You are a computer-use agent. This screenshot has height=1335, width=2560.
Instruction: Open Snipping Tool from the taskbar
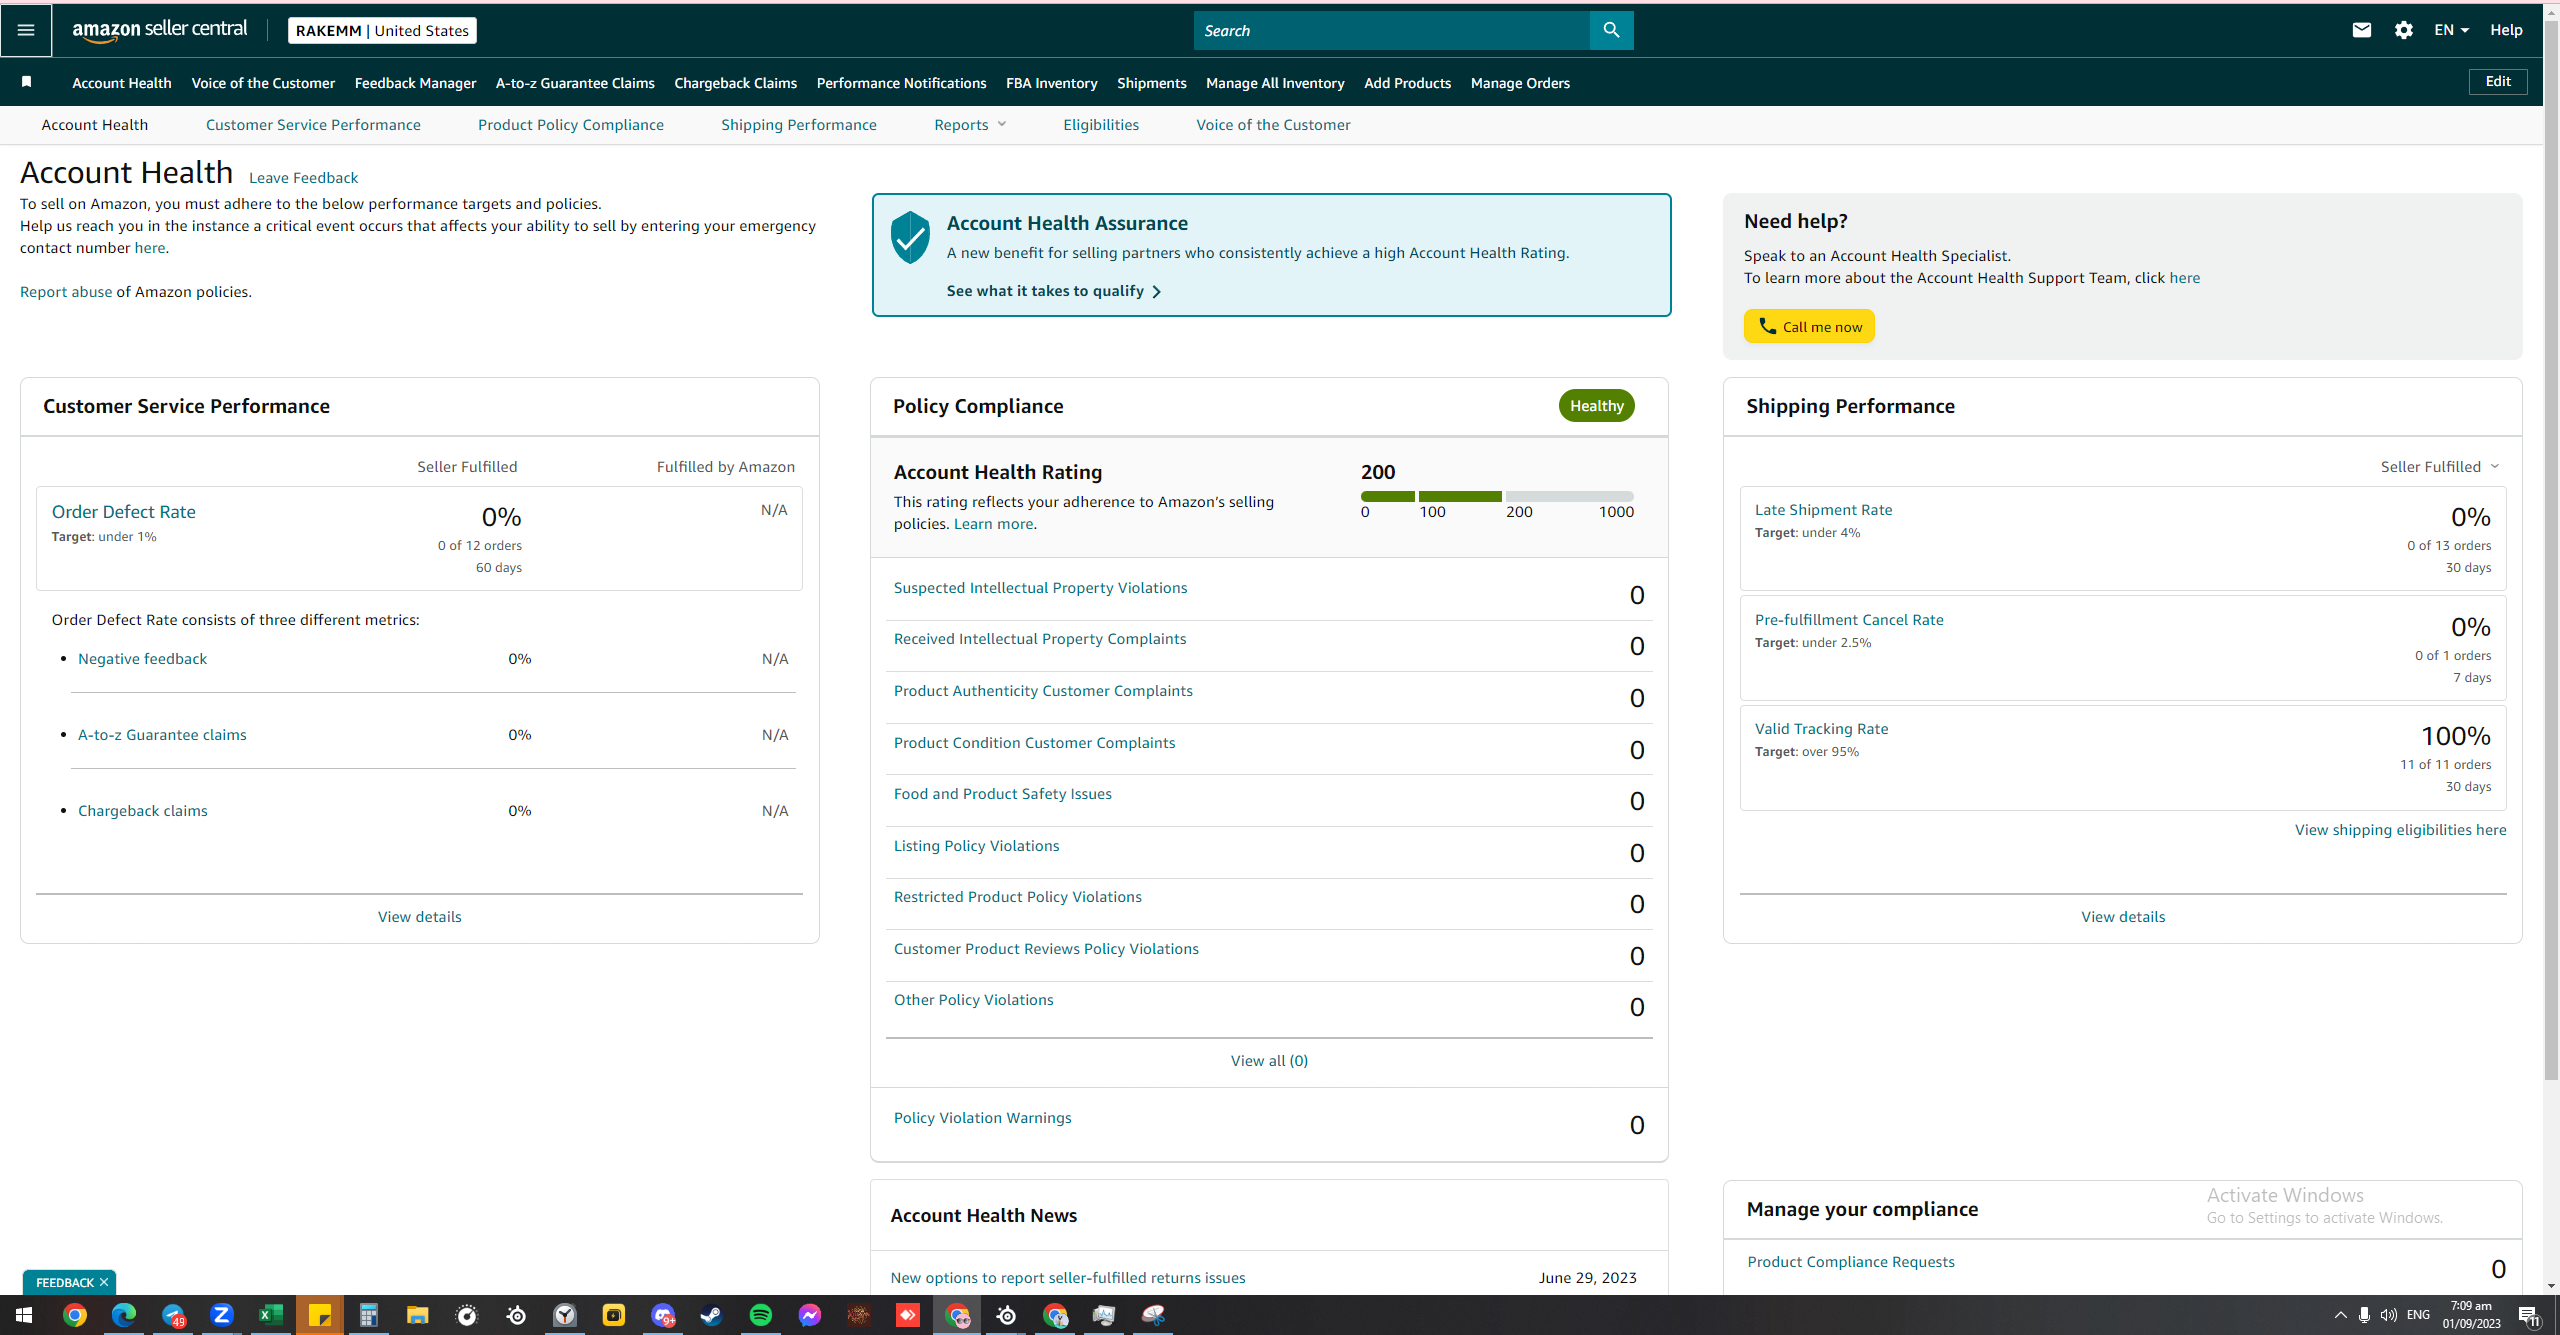click(1153, 1315)
